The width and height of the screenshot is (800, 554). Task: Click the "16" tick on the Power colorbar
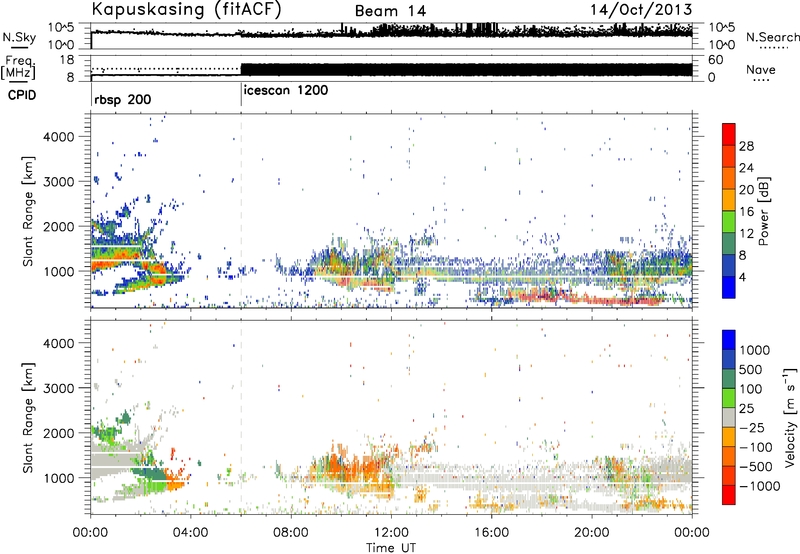(x=746, y=212)
